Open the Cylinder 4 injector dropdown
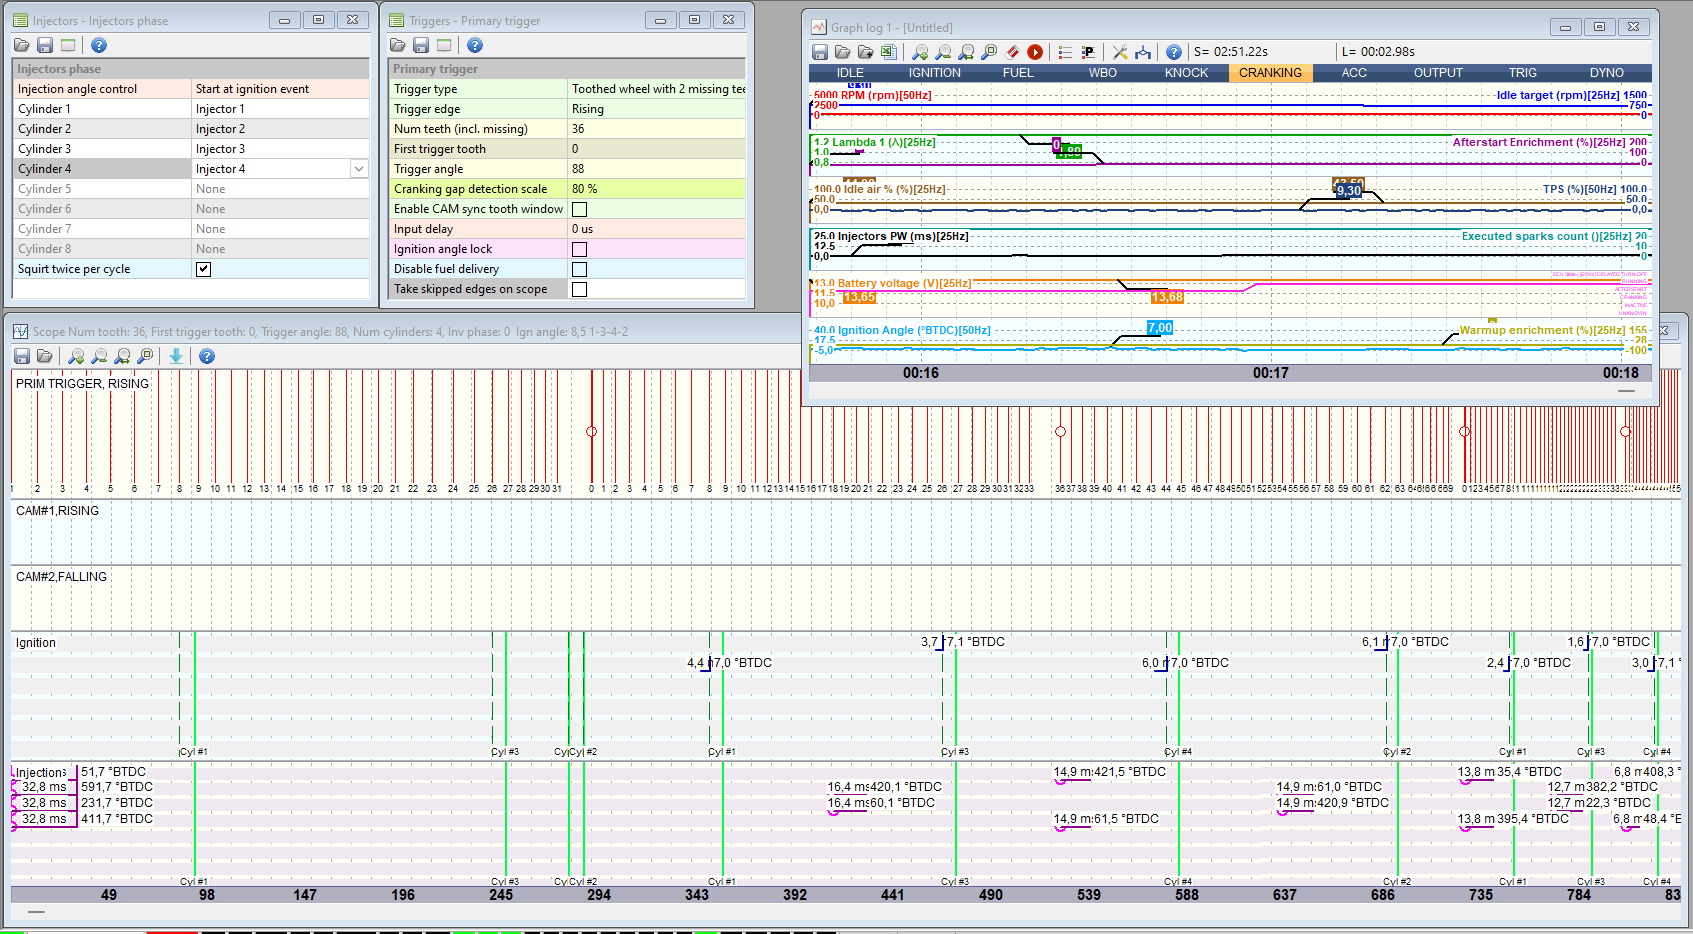This screenshot has height=934, width=1693. (x=359, y=169)
